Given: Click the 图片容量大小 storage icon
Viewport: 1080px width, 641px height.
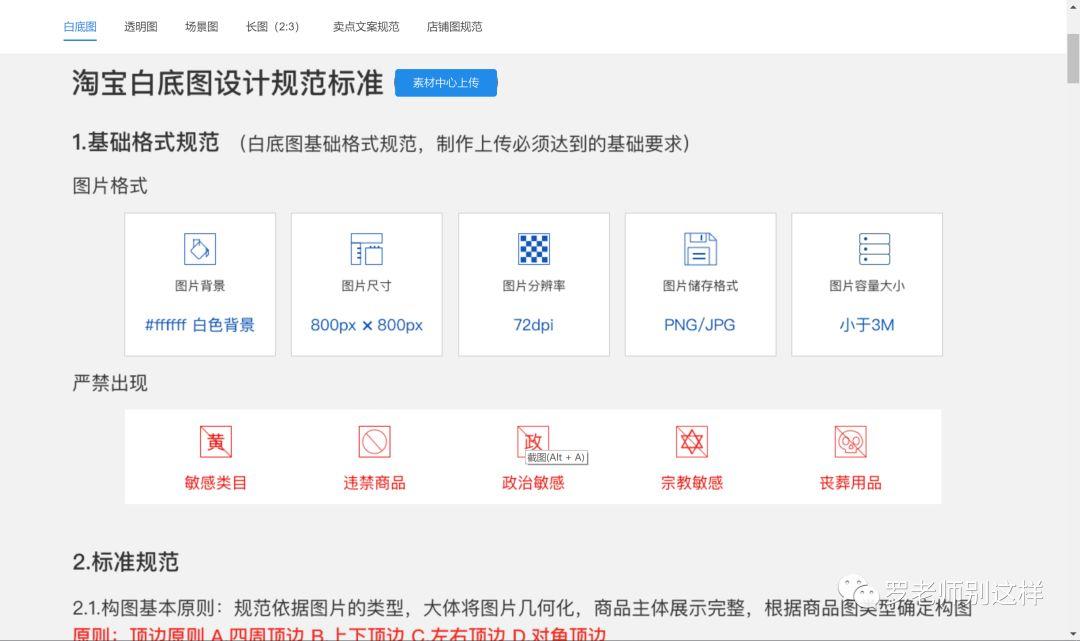Looking at the screenshot, I should [874, 249].
